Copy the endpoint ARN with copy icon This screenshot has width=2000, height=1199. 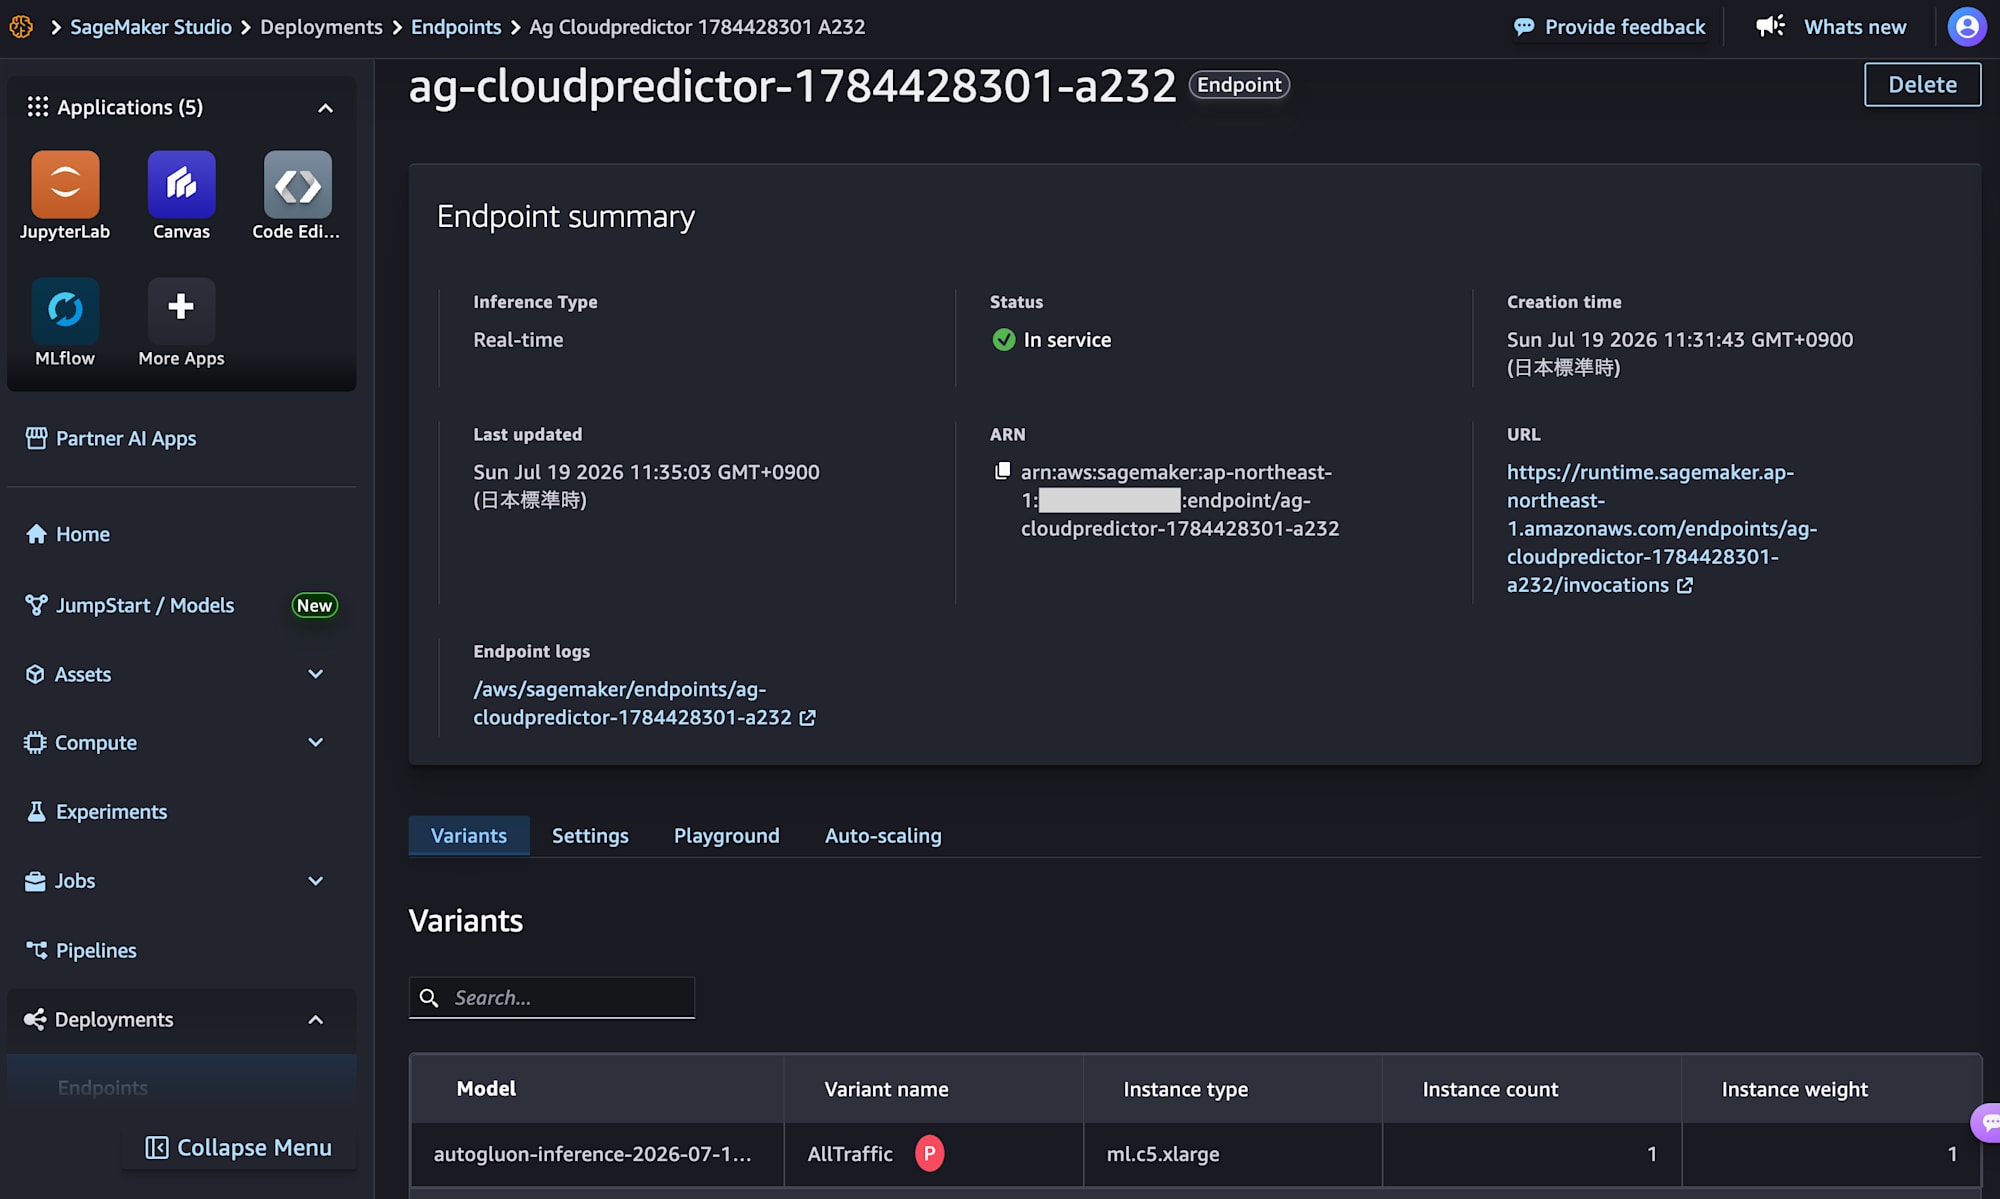[x=1002, y=471]
